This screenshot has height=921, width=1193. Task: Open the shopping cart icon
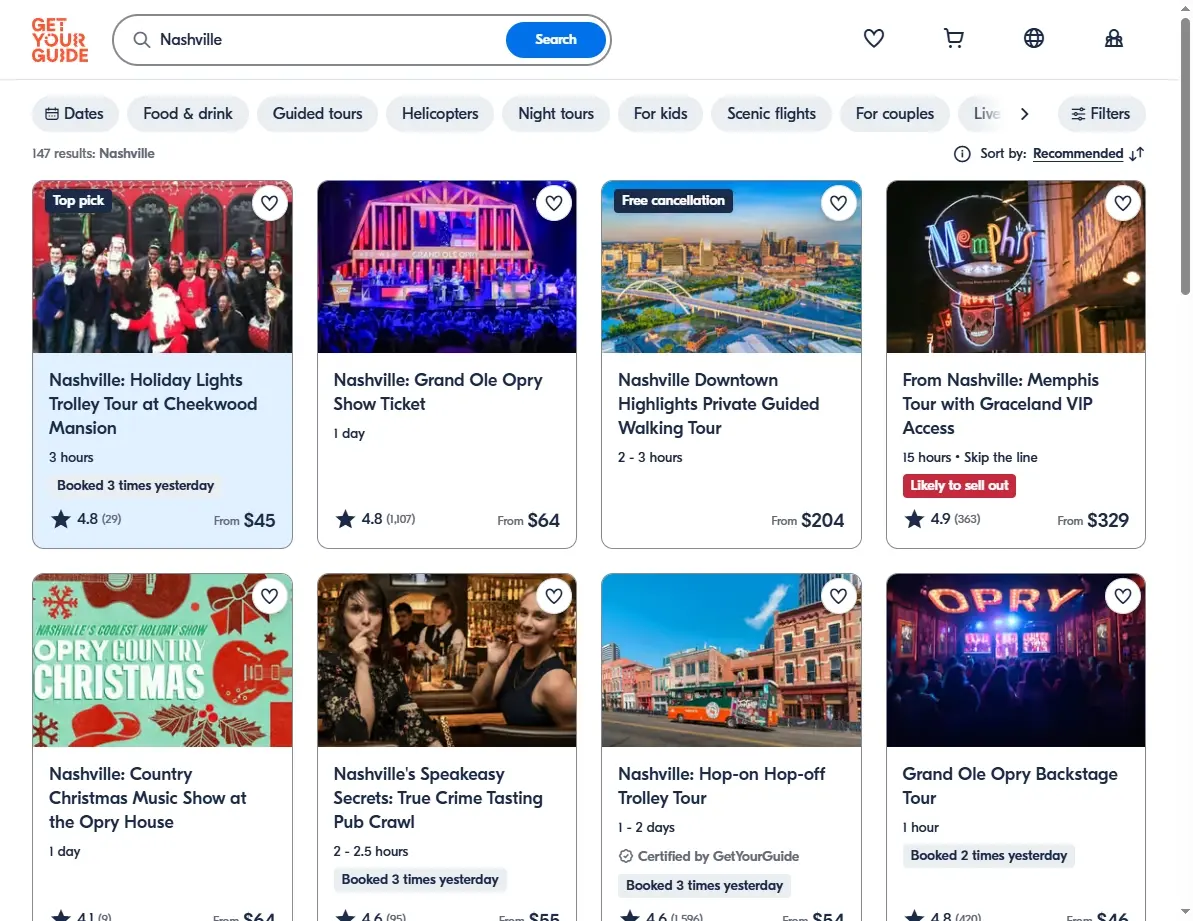tap(953, 38)
